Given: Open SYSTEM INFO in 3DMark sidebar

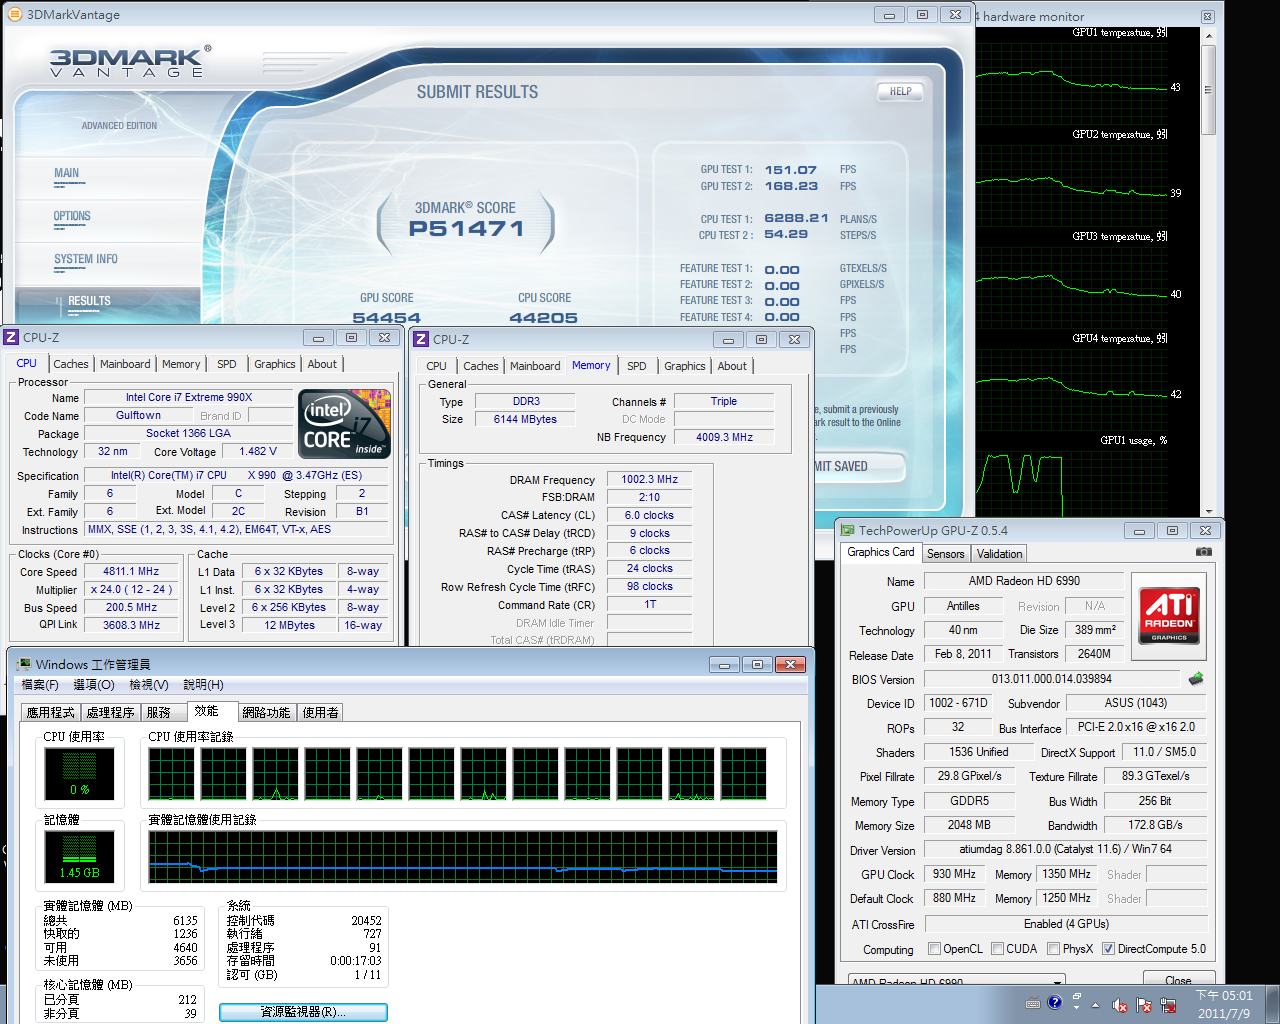Looking at the screenshot, I should (x=86, y=259).
